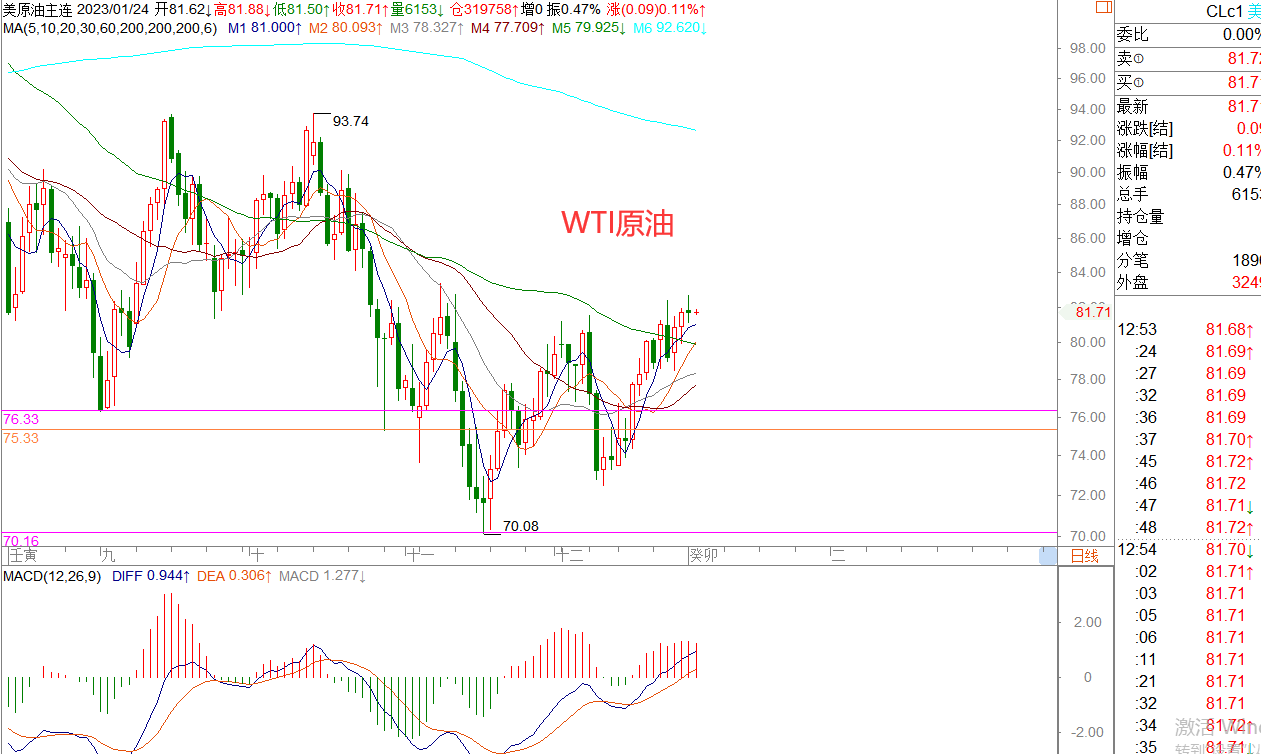Select the DIFF 0.944 value
The height and width of the screenshot is (754, 1261).
(149, 576)
